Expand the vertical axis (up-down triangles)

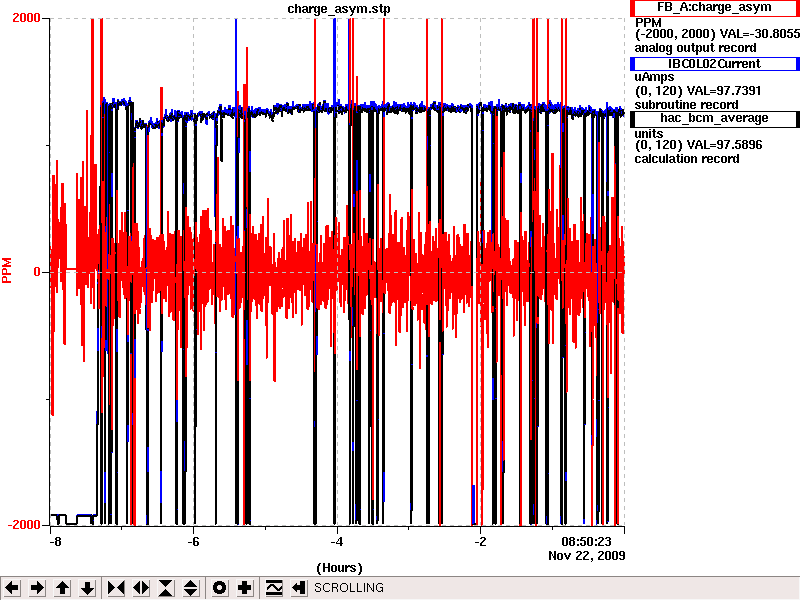click(191, 588)
